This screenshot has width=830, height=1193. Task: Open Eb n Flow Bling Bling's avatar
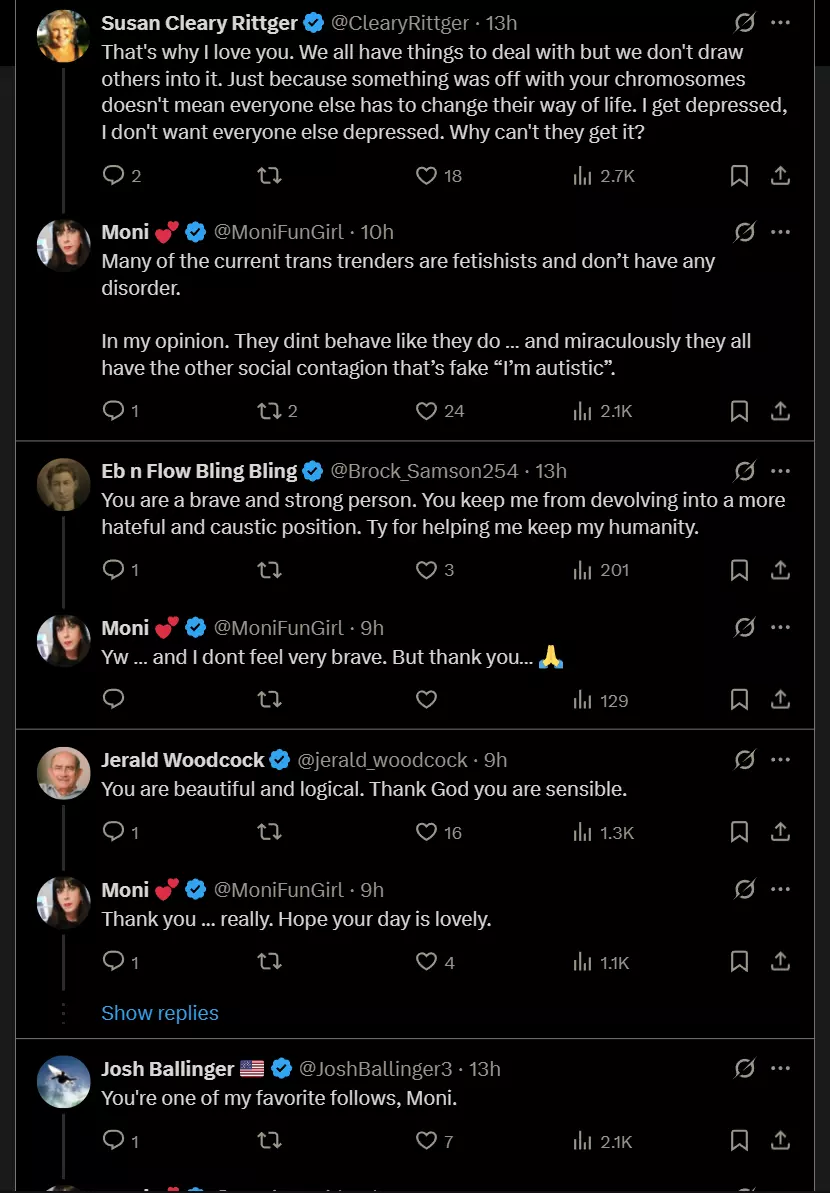pos(64,484)
